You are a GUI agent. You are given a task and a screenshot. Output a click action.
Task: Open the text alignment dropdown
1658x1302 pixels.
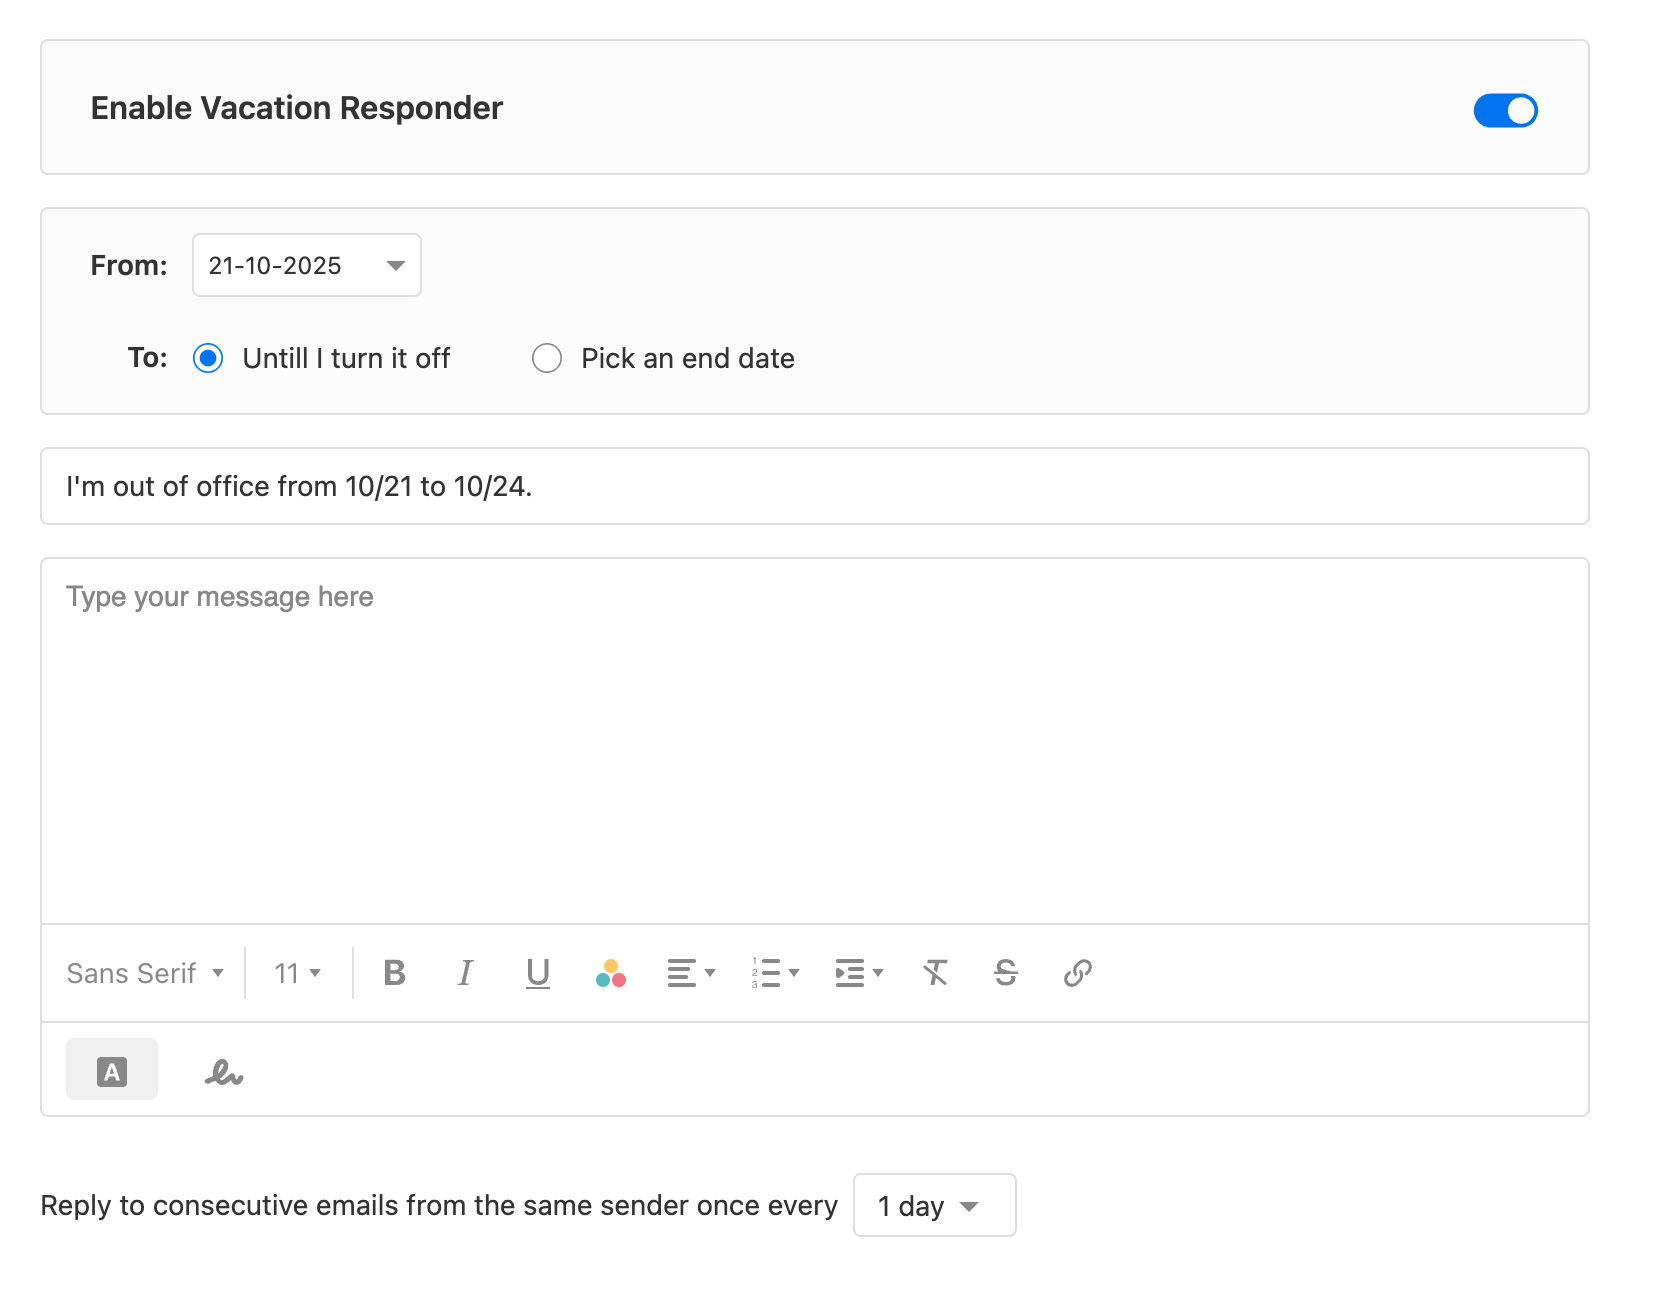[x=690, y=972]
